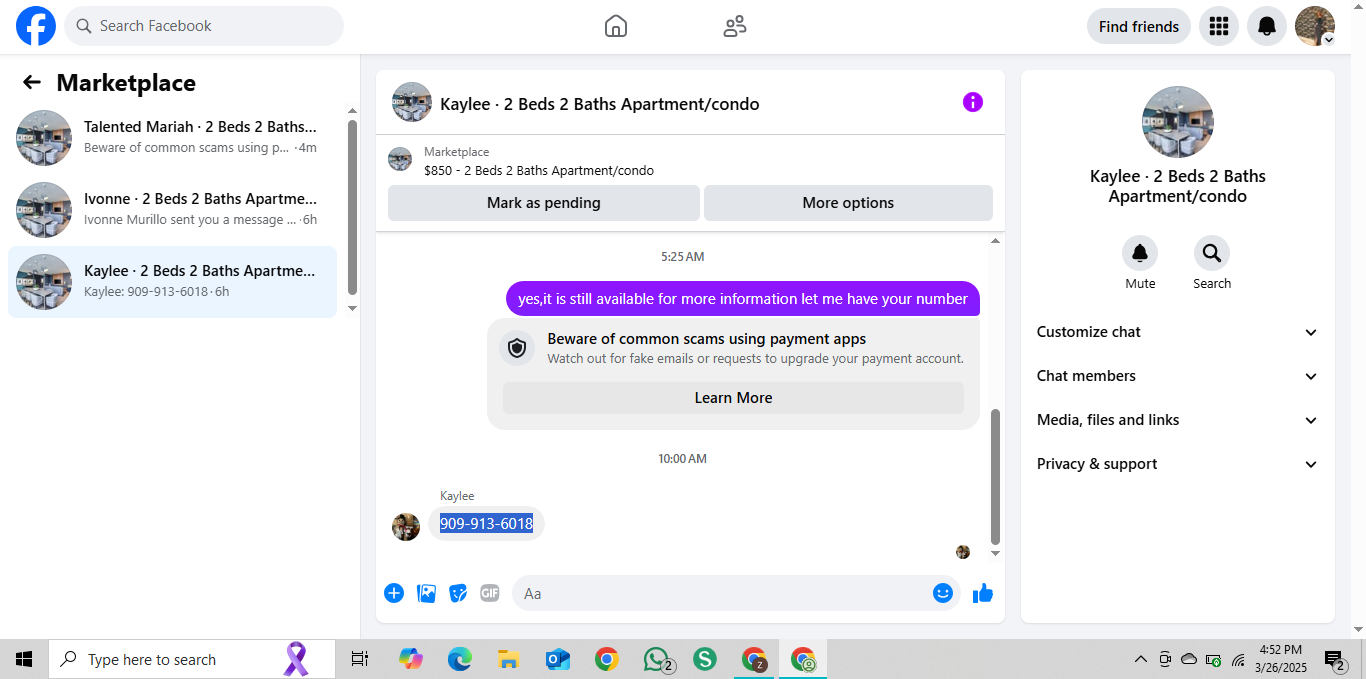Open the header listing thumbnail
This screenshot has width=1366, height=679.
coord(412,102)
